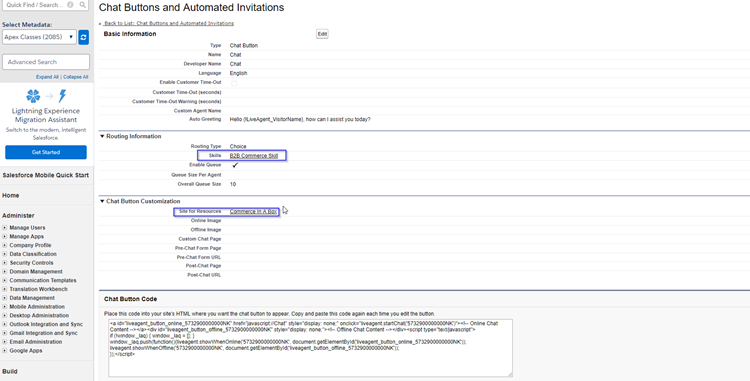This screenshot has height=381, width=750.
Task: Click the Quick Find info icon
Action: pyautogui.click(x=70, y=5)
